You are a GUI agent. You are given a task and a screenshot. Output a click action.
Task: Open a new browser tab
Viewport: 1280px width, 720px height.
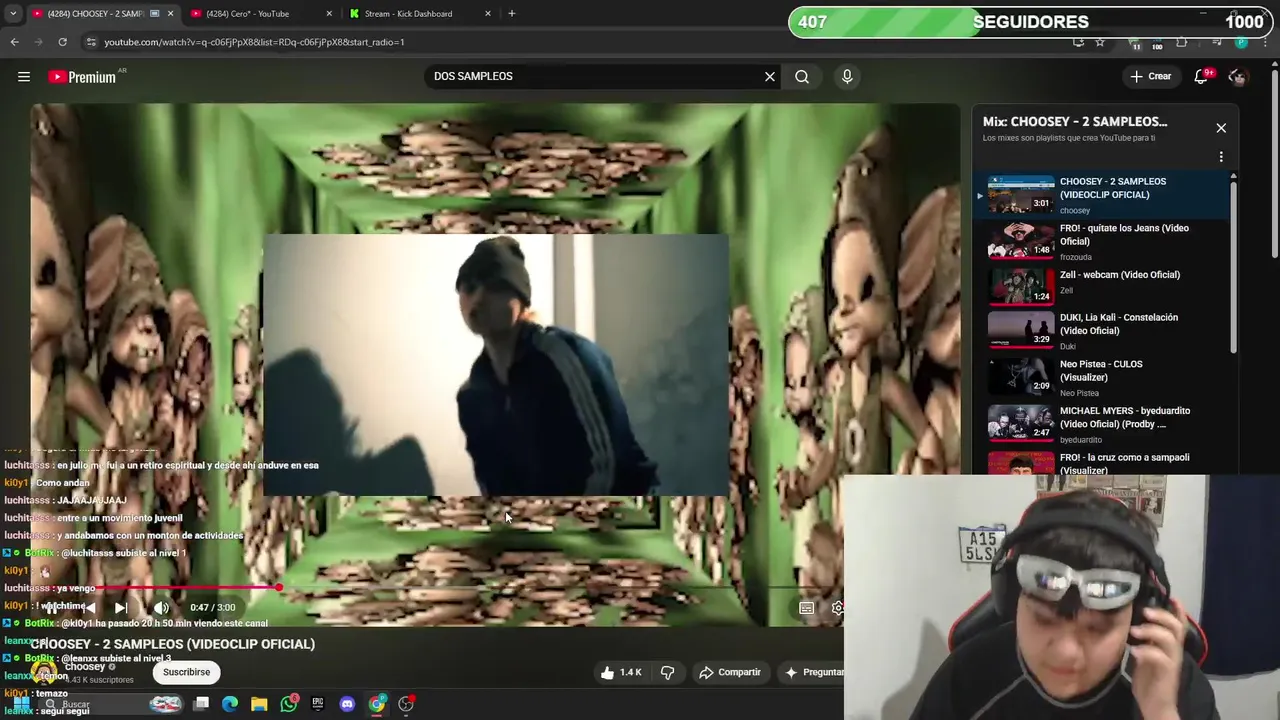[512, 14]
